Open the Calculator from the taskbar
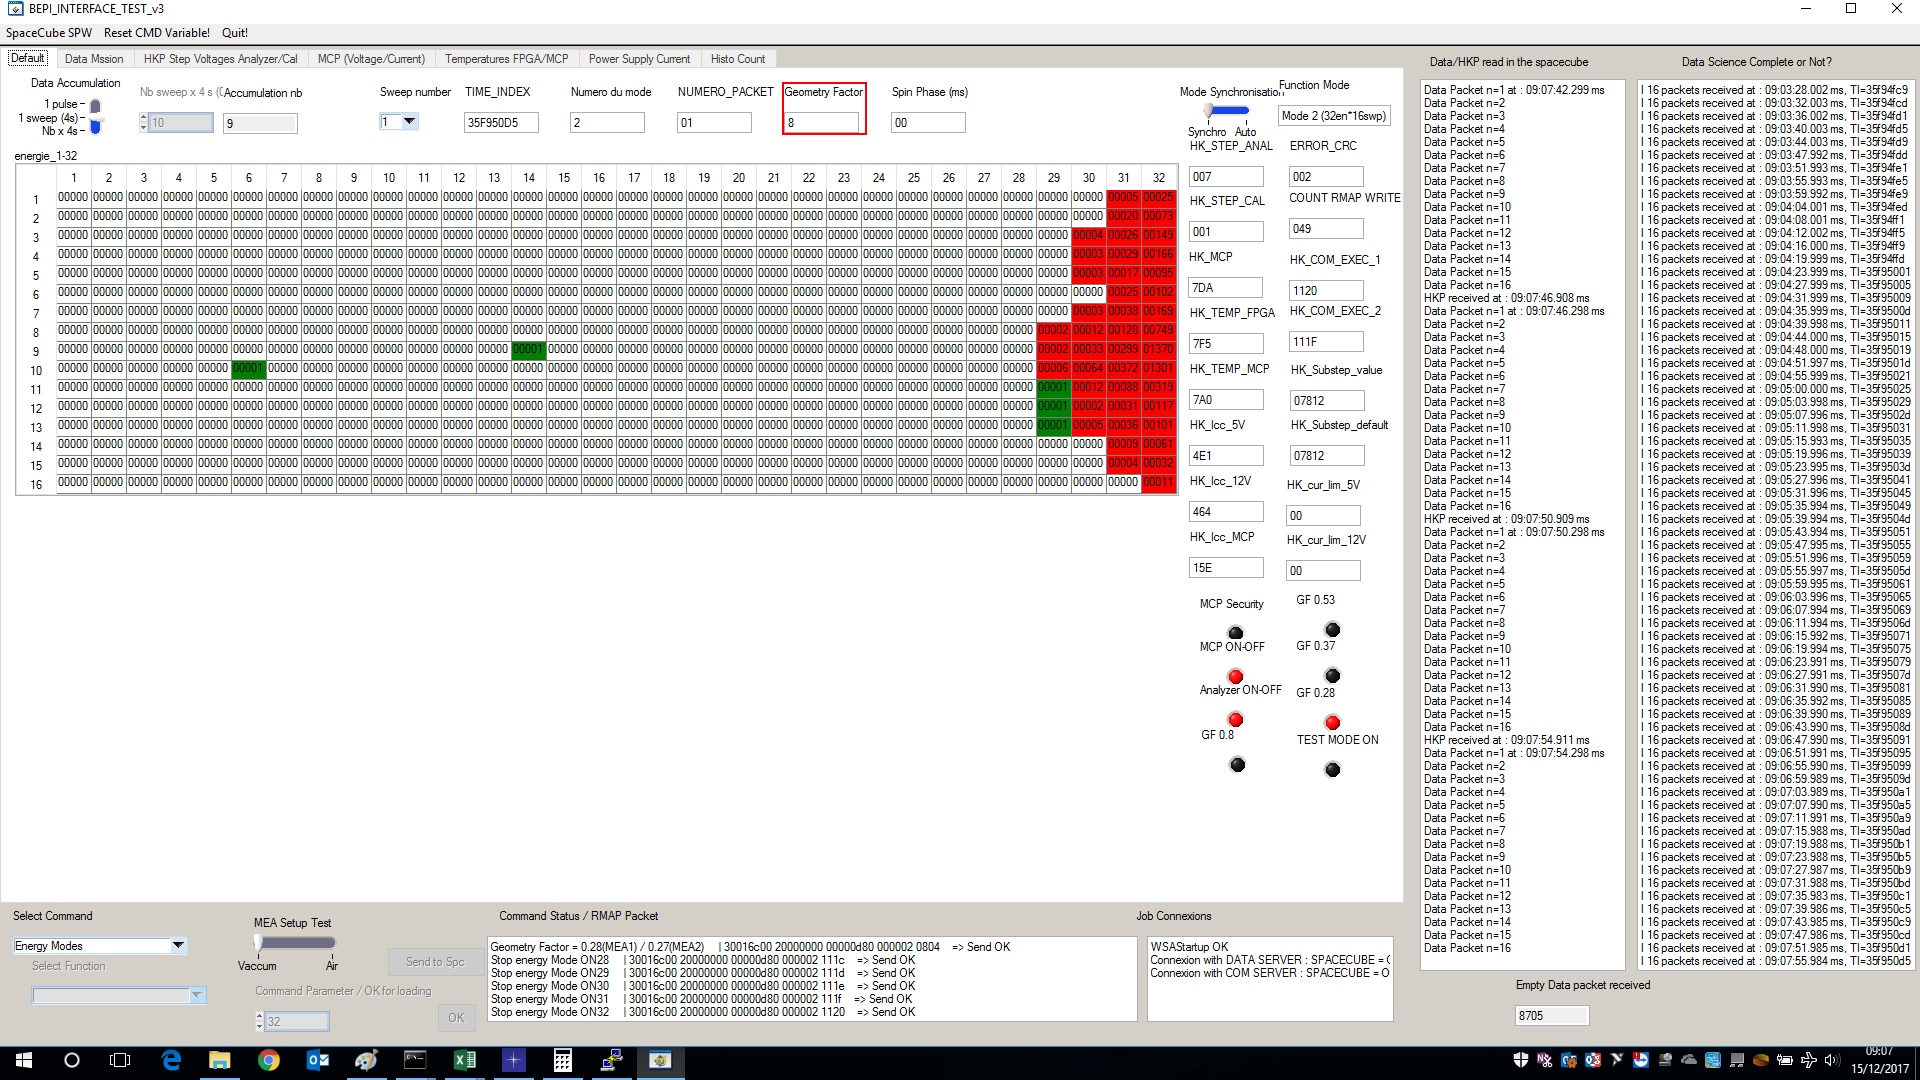Screen dimensions: 1920x1080 point(562,1060)
